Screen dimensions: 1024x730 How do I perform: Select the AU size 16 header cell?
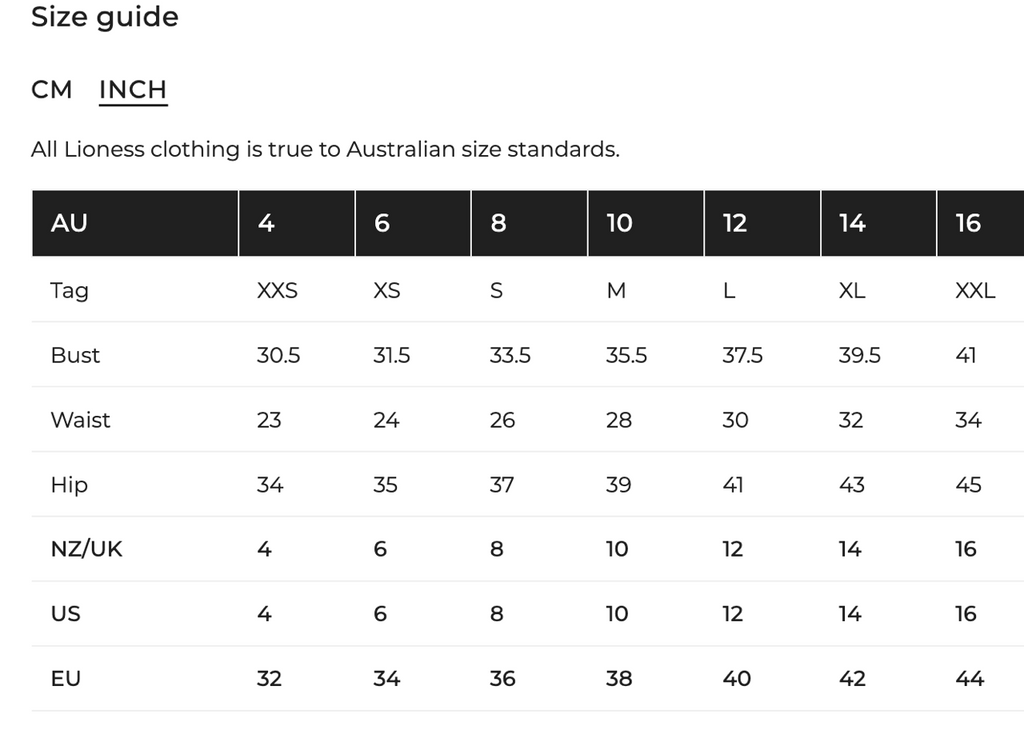pyautogui.click(x=981, y=223)
